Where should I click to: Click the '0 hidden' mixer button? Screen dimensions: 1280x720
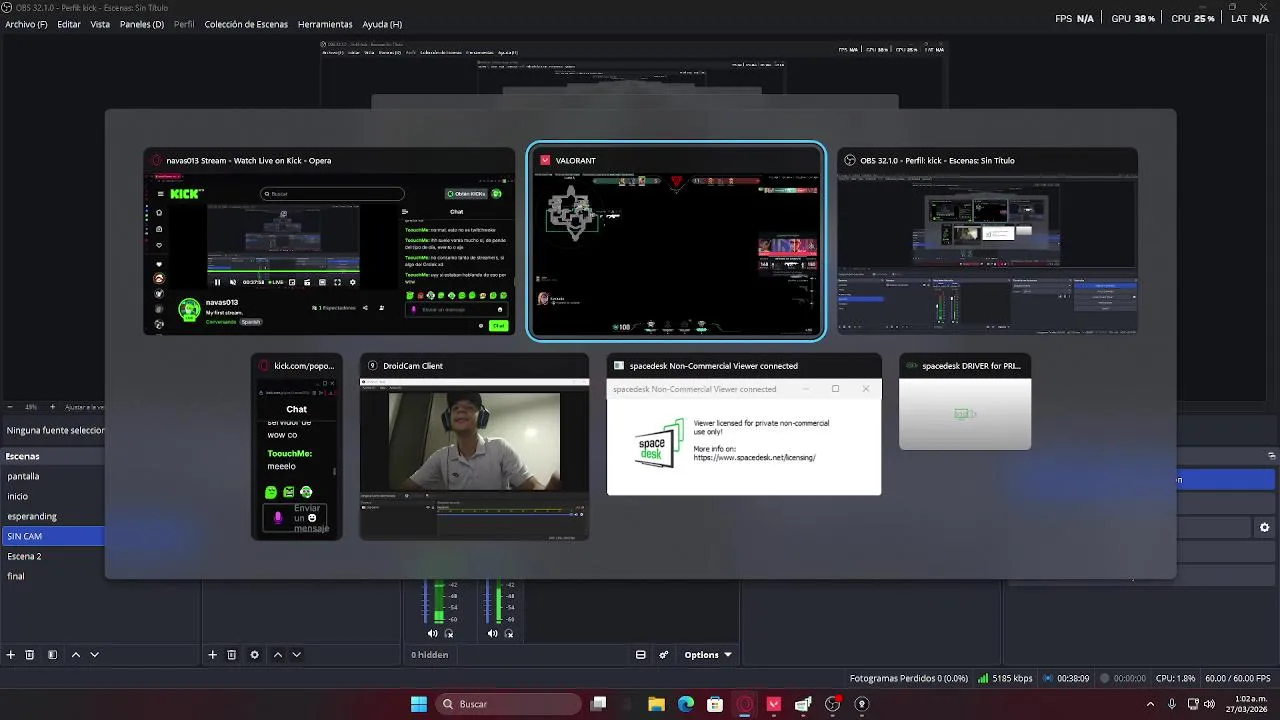coord(430,655)
